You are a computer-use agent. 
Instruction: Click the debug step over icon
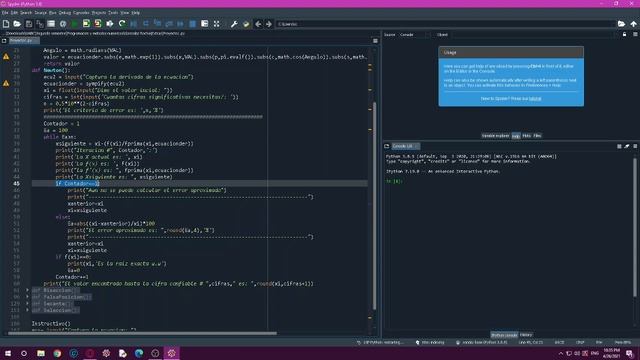(146, 24)
